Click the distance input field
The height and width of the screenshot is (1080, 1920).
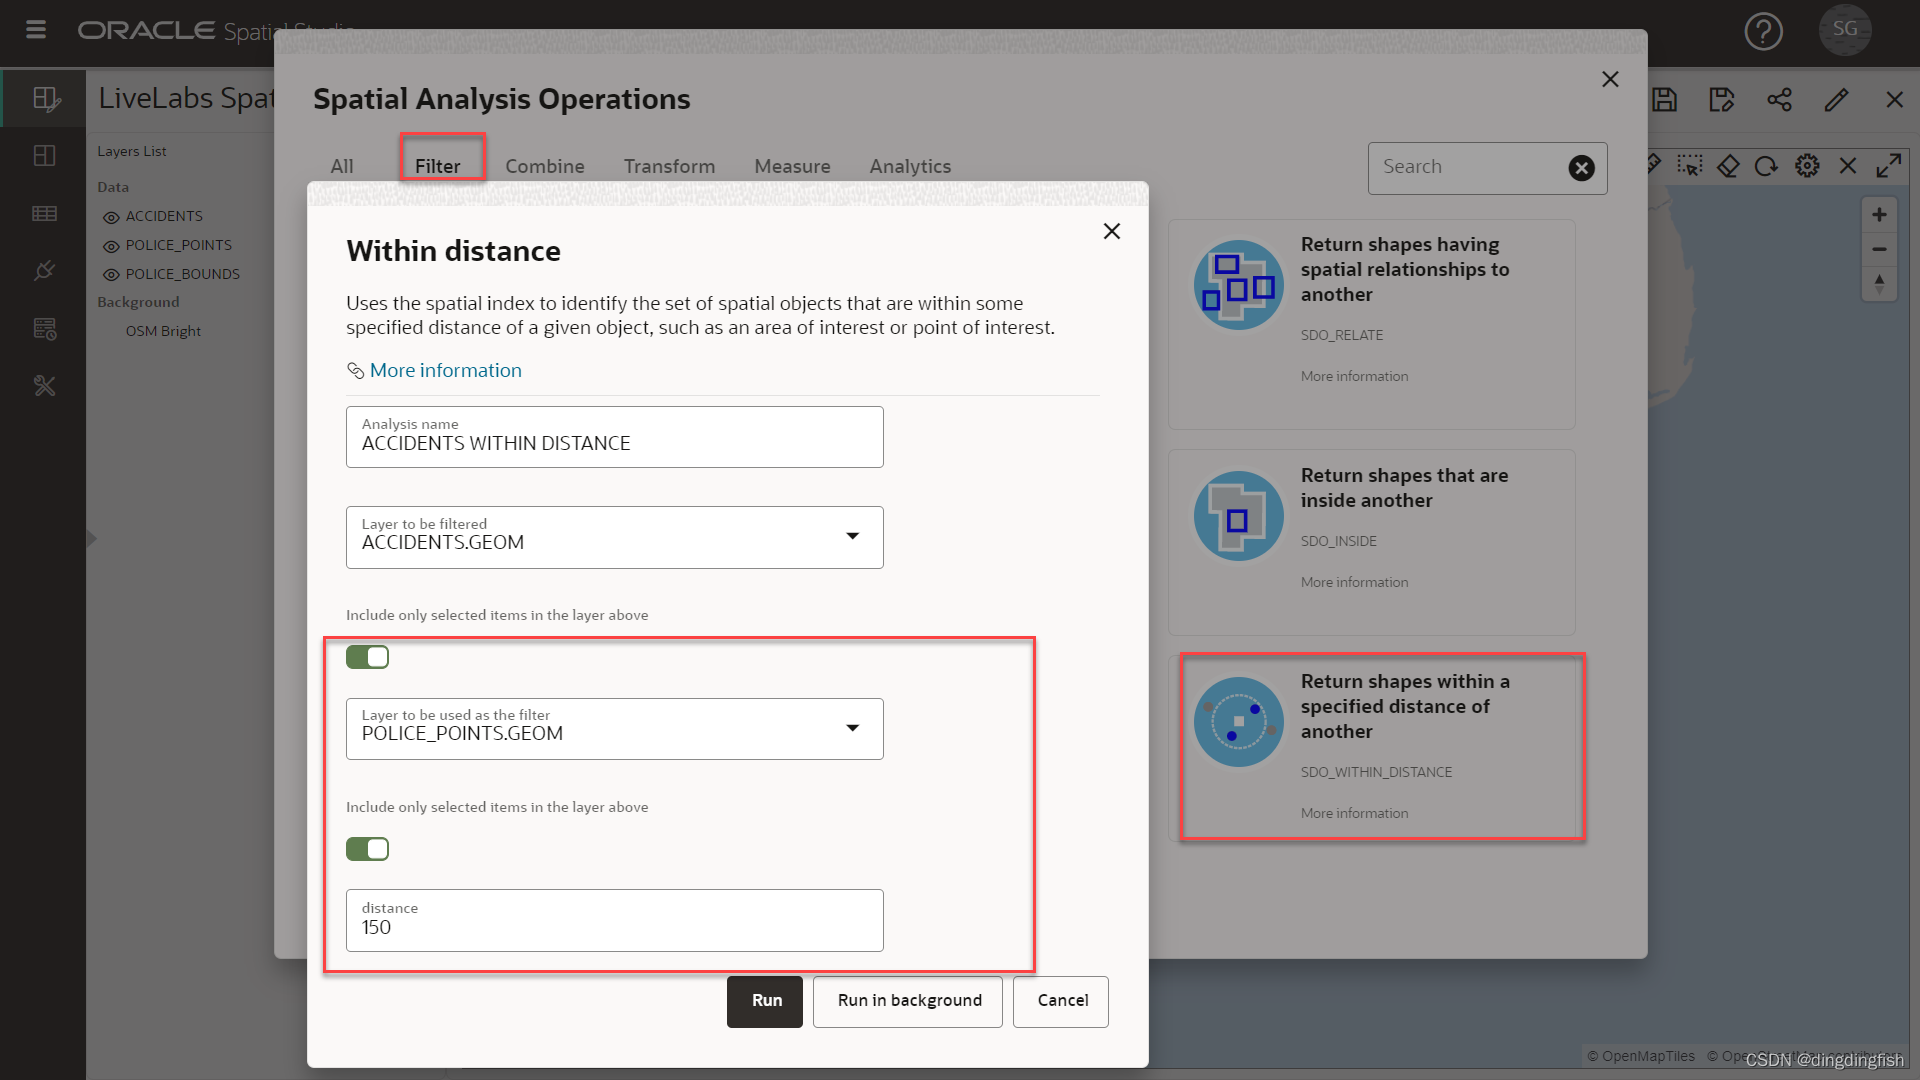[614, 921]
